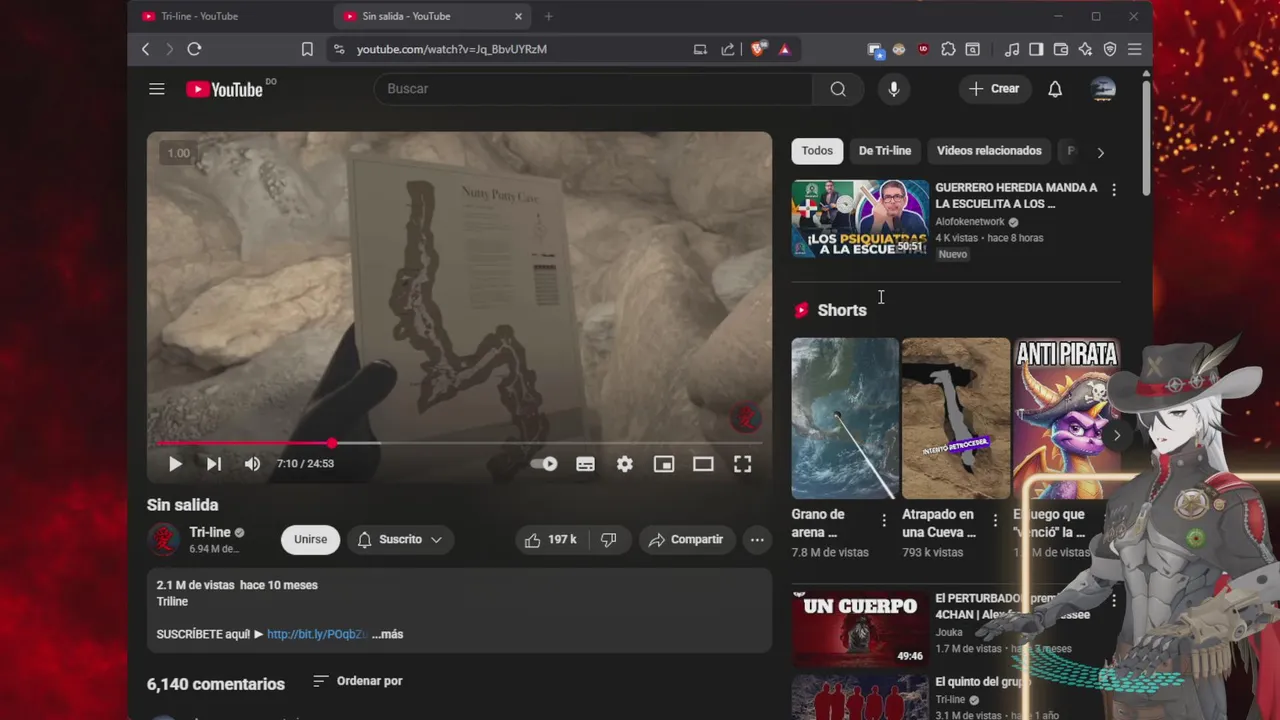Open options for the Grano de arena short

pyautogui.click(x=884, y=520)
